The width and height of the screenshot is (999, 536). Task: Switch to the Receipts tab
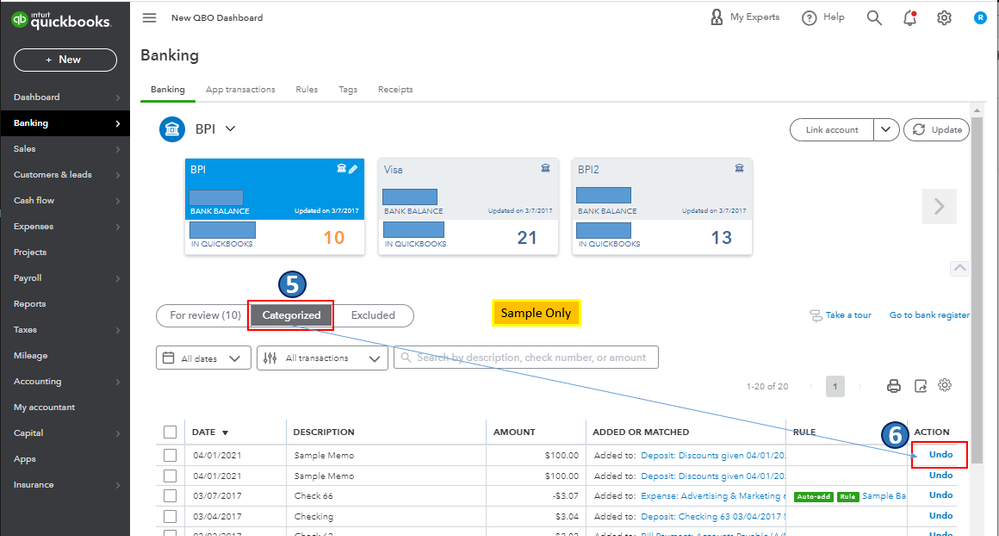click(395, 89)
